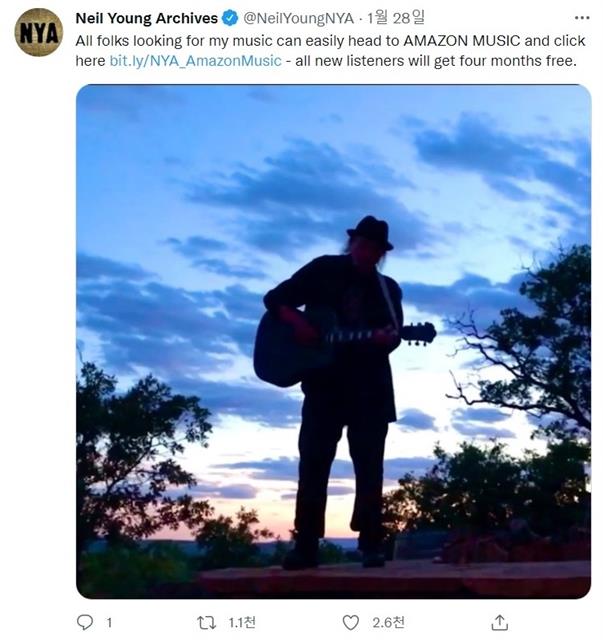603x640 pixels.
Task: Open the Neil Young Archives display name
Action: 147,18
